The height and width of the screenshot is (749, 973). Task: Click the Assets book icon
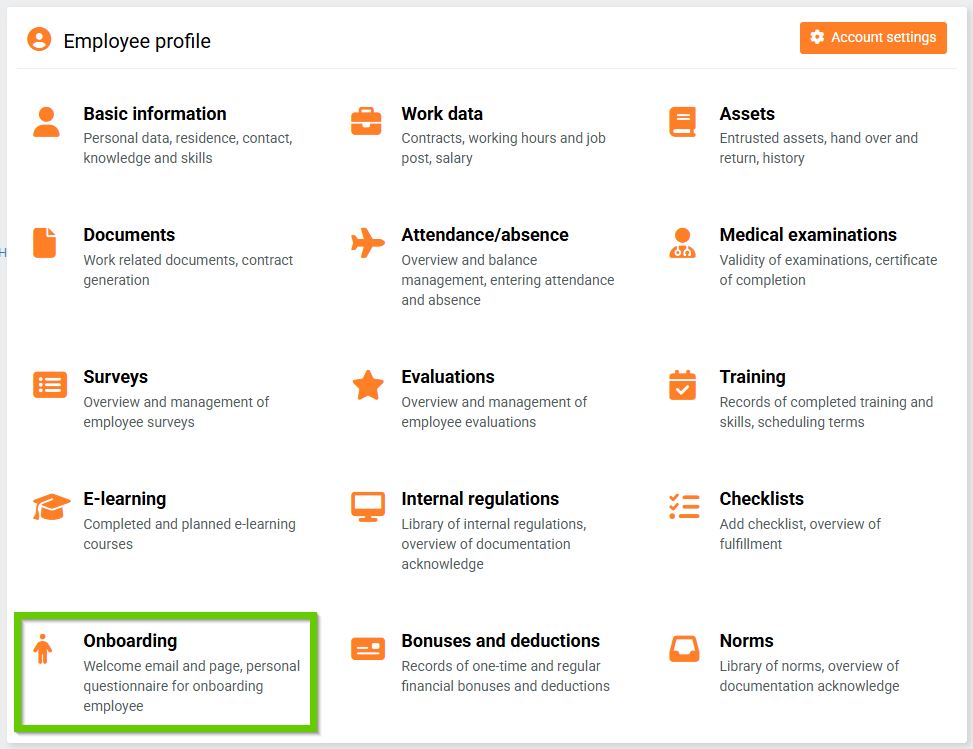click(683, 122)
